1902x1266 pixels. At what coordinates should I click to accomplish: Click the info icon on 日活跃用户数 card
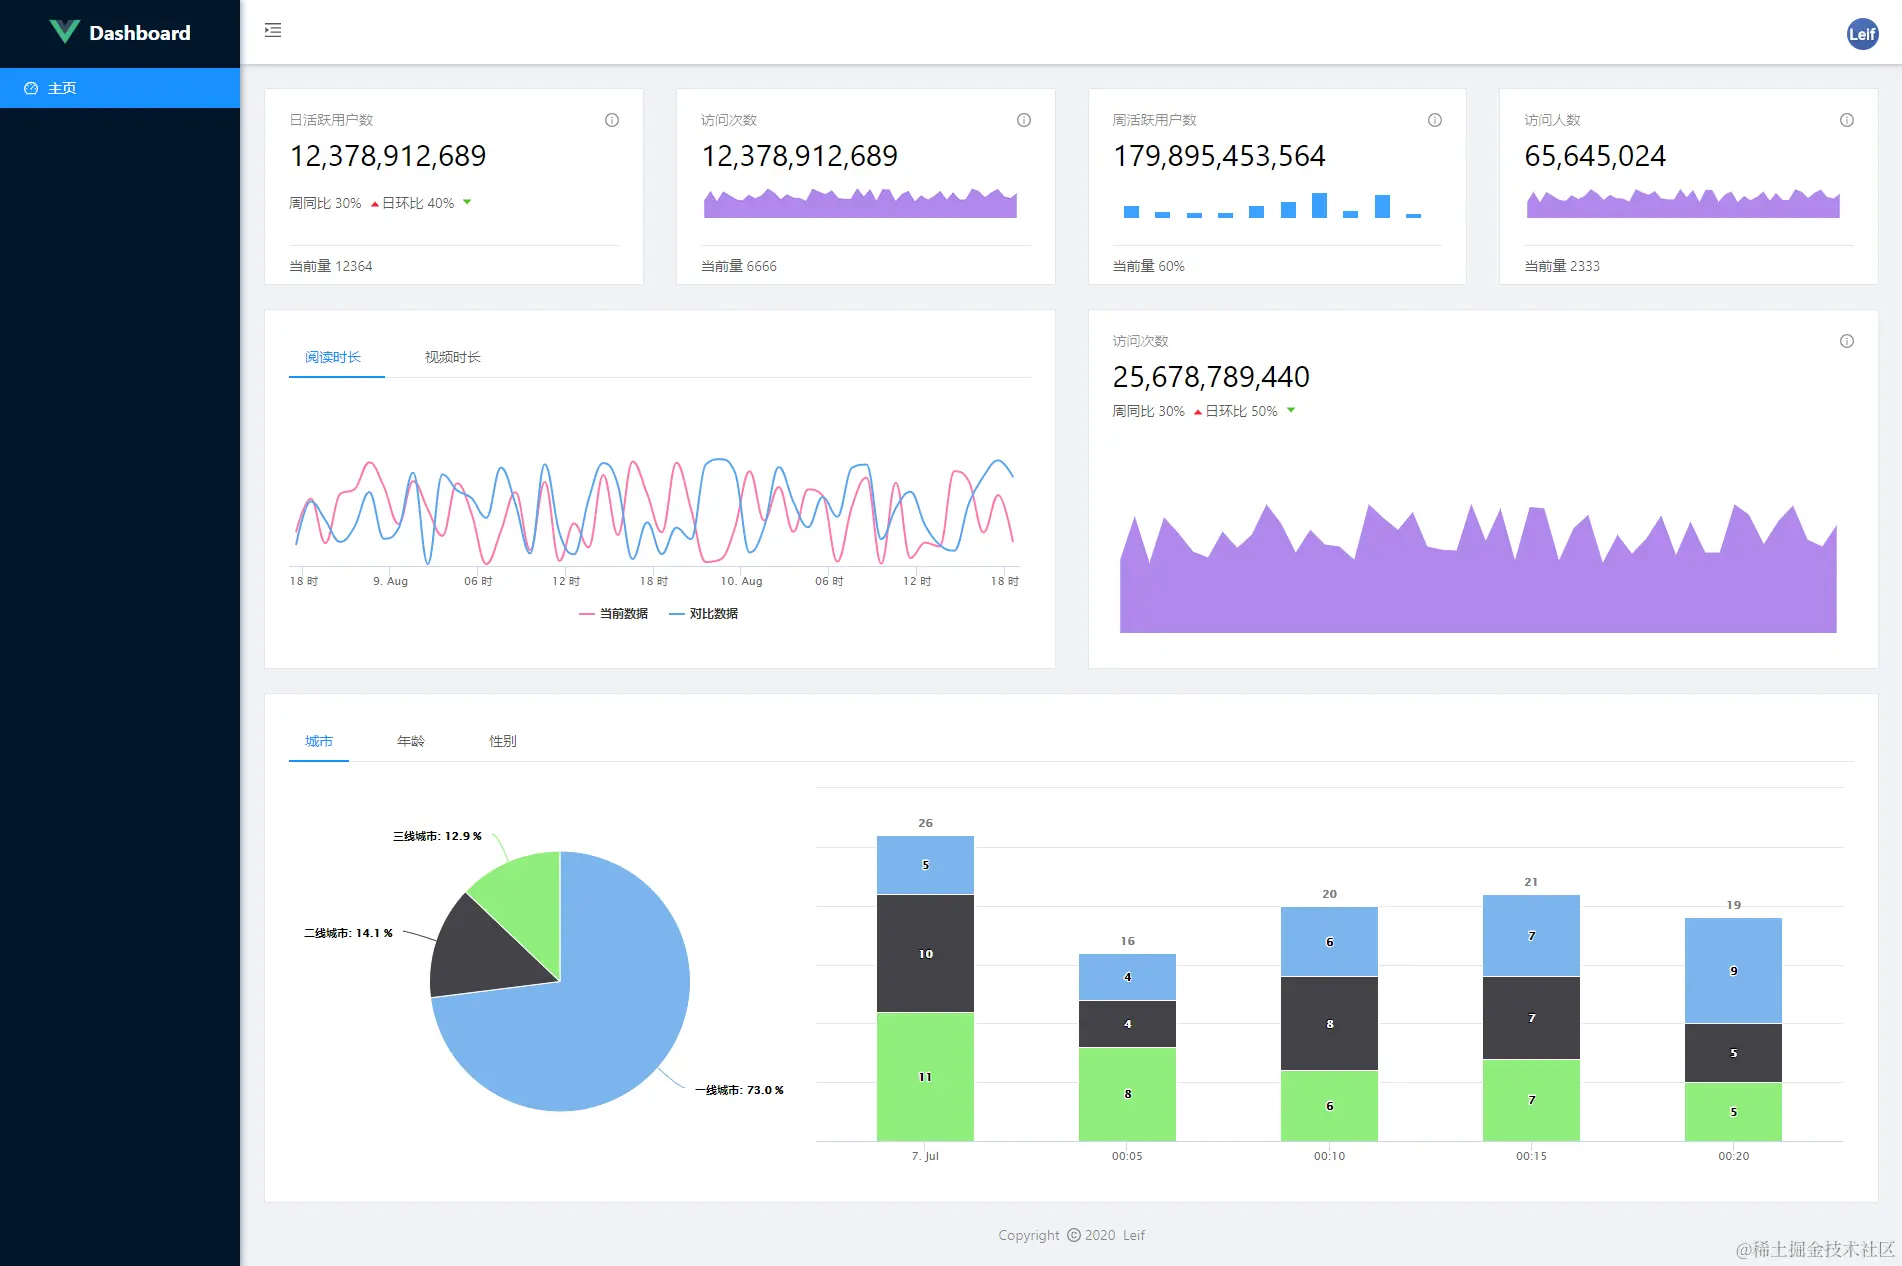pyautogui.click(x=612, y=119)
